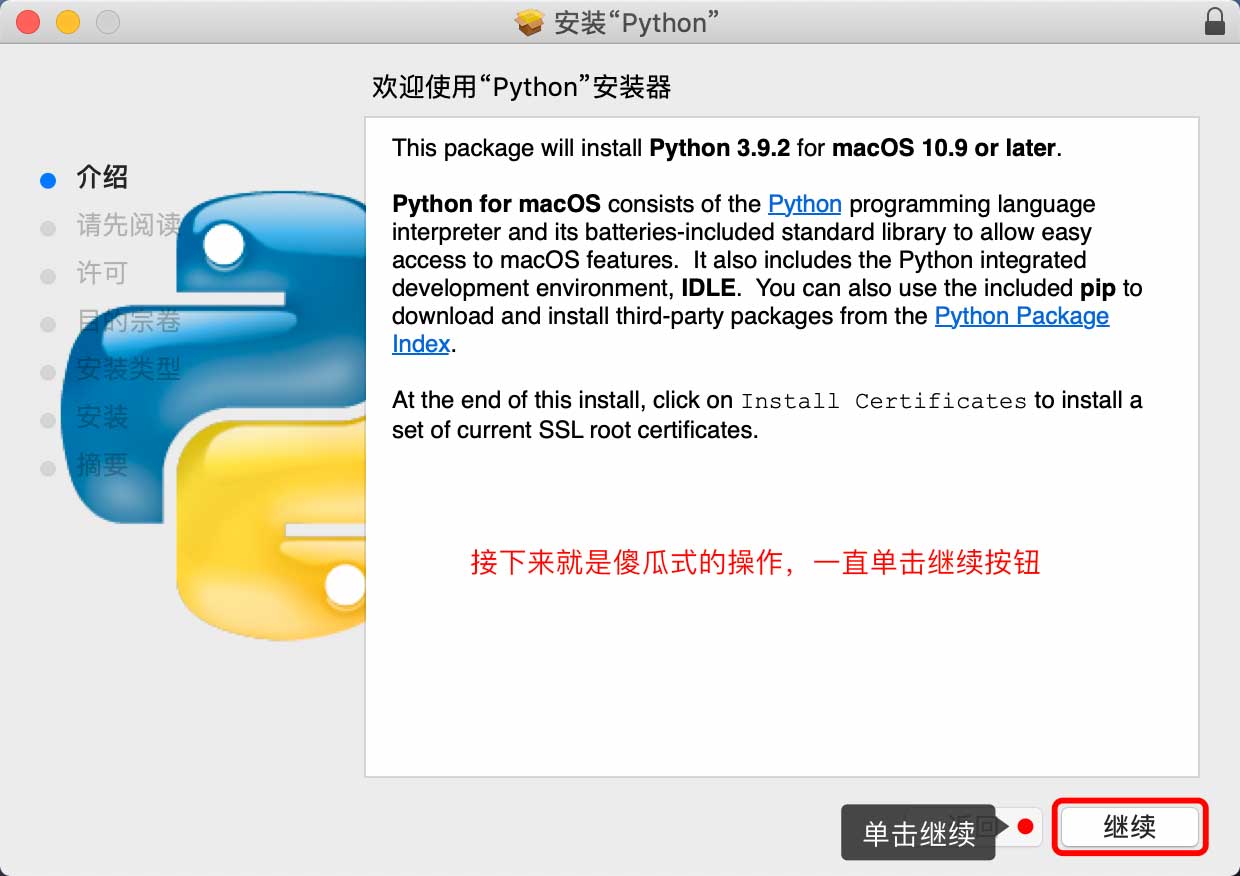Image resolution: width=1240 pixels, height=876 pixels.
Task: Click the blue dot next to 介绍
Action: 48,179
